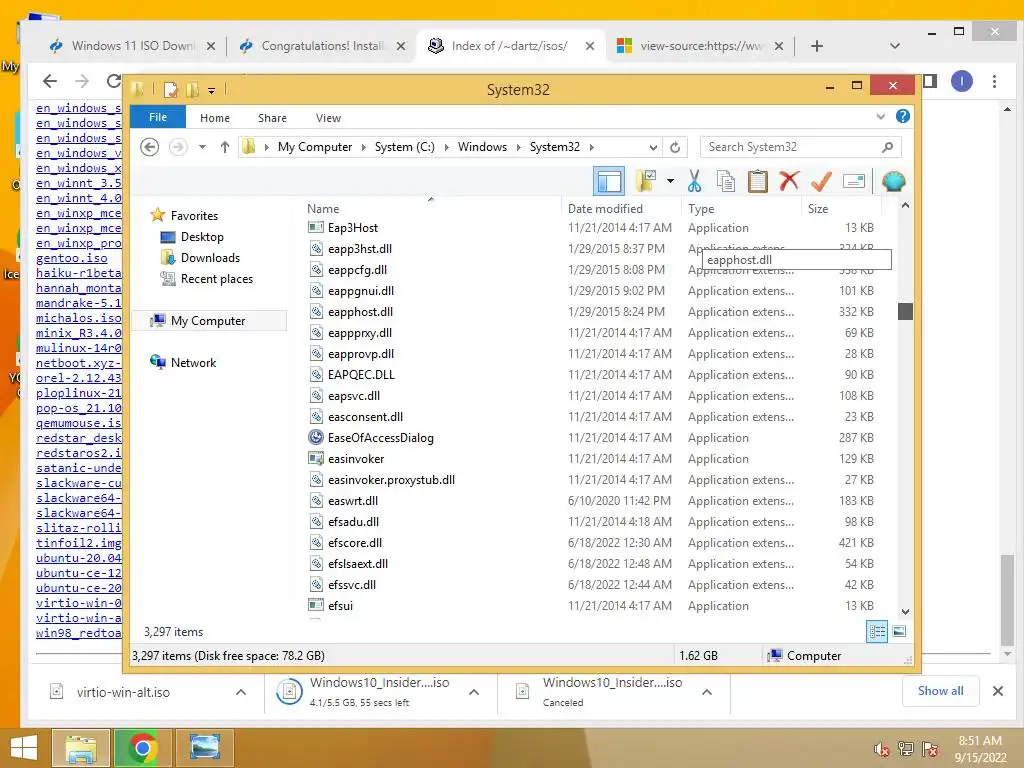
Task: Open virtio-win-alt.iso download options chevron
Action: [x=241, y=692]
